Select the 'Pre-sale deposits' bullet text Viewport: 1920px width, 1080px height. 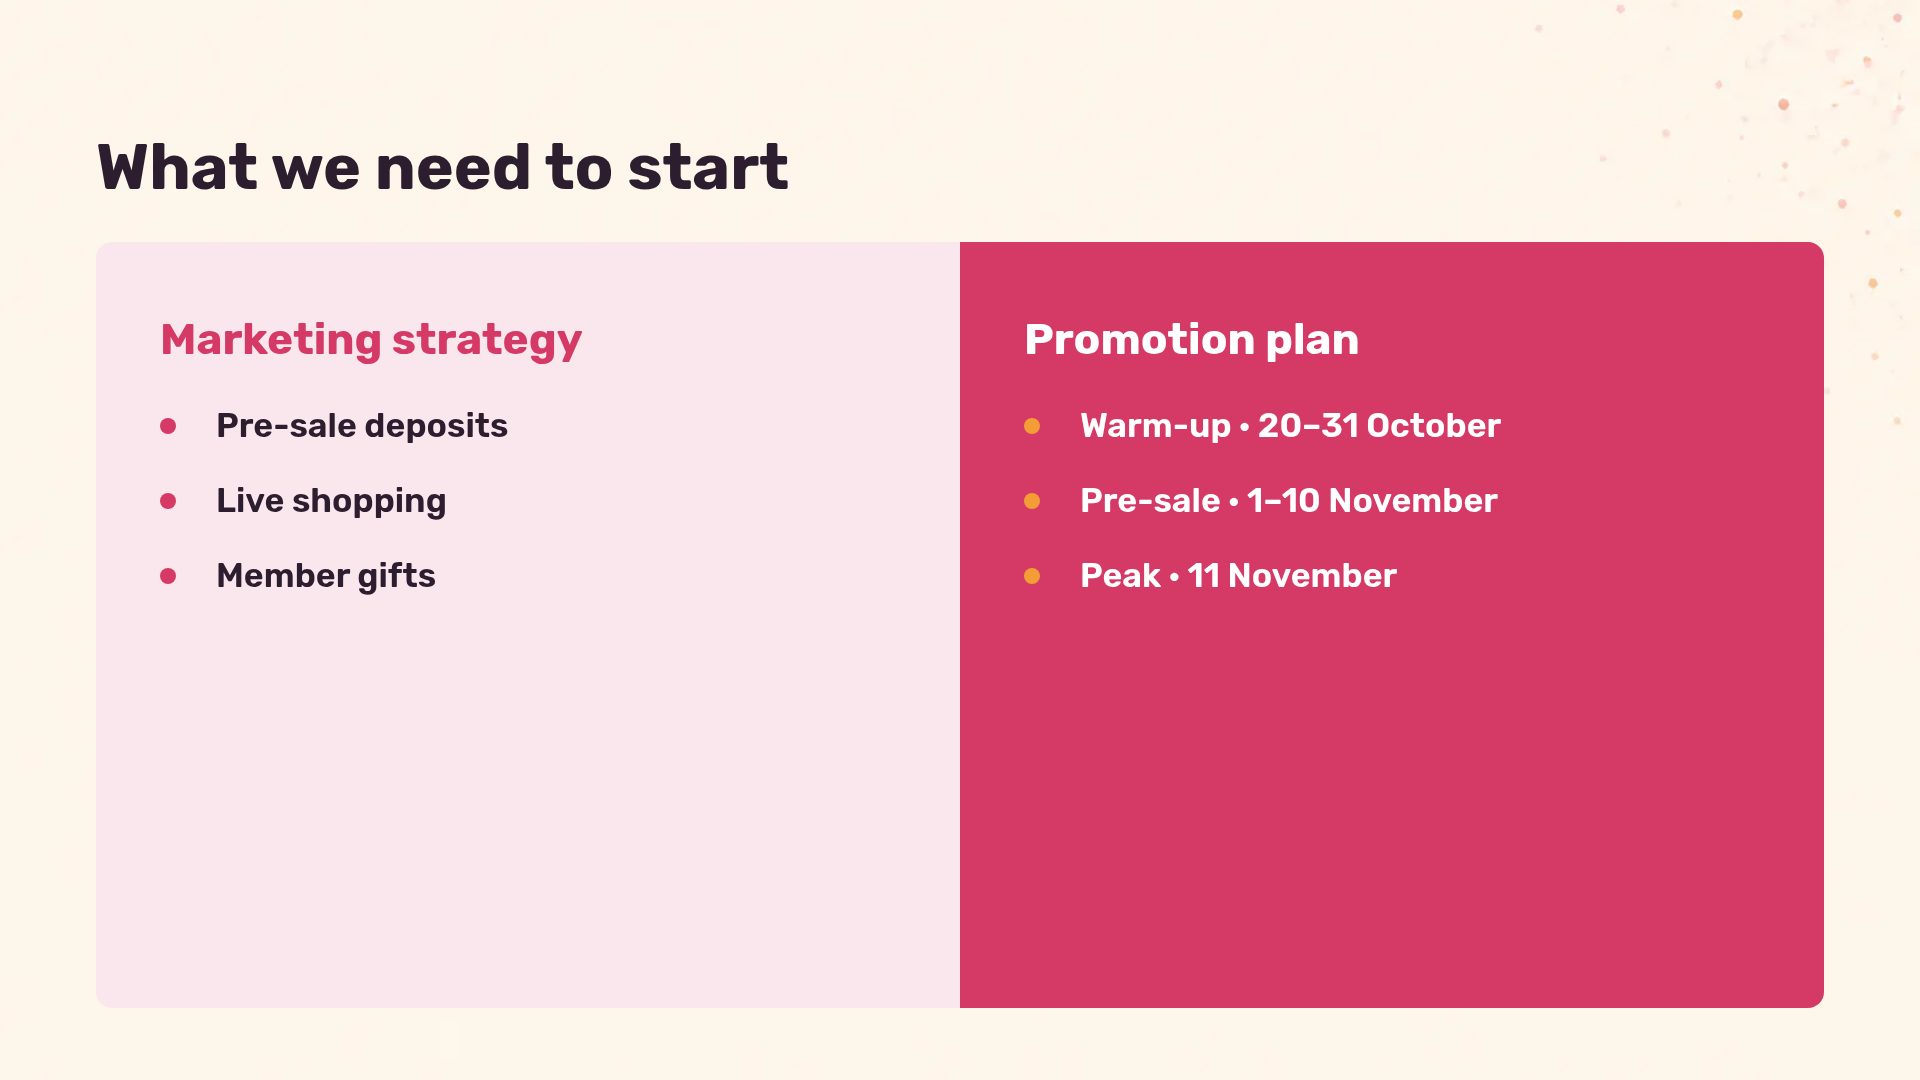[362, 426]
